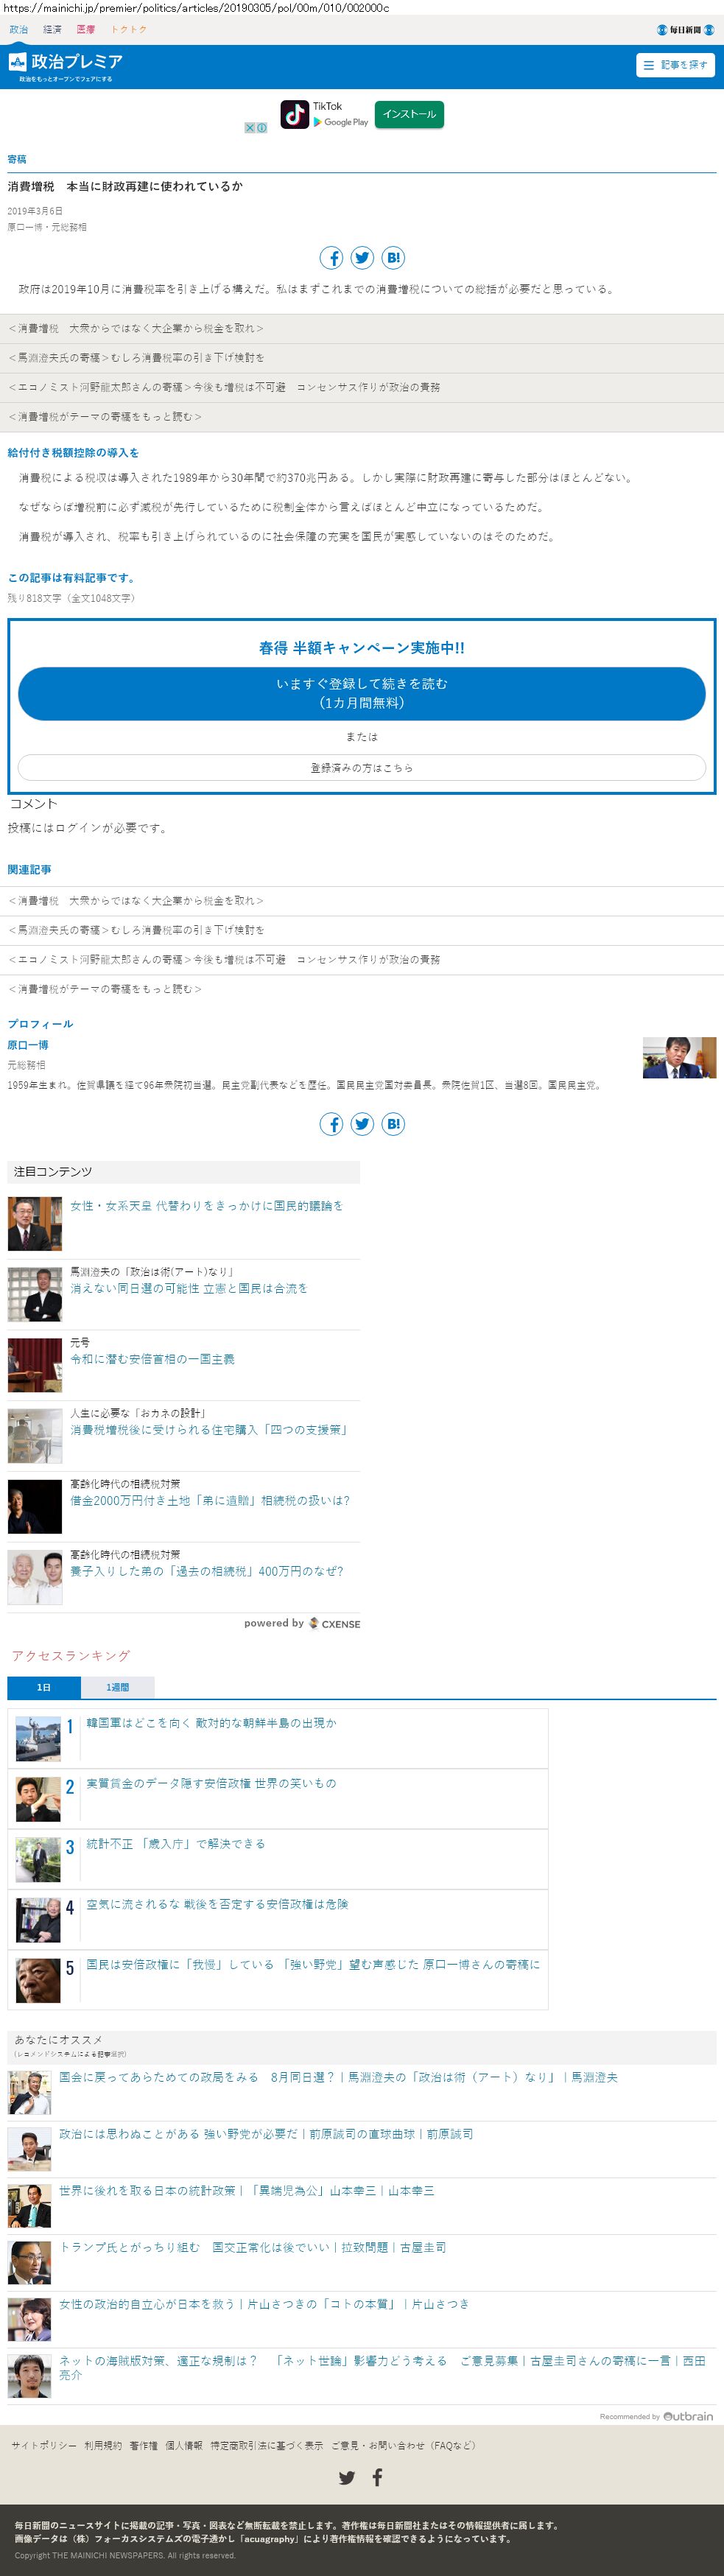Screen dimensions: 724x2576
Task: Click いますぐ登録して続きを読む button
Action: tap(362, 693)
